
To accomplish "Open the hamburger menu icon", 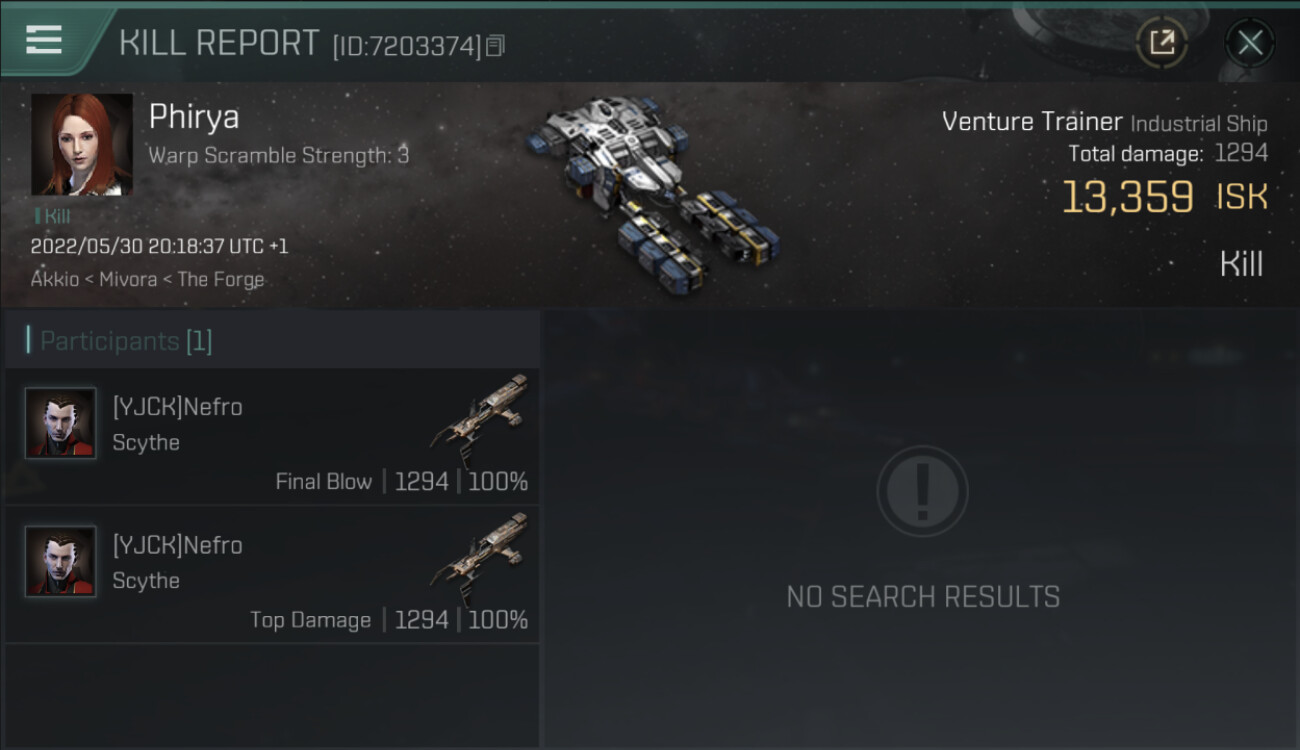I will [x=43, y=39].
